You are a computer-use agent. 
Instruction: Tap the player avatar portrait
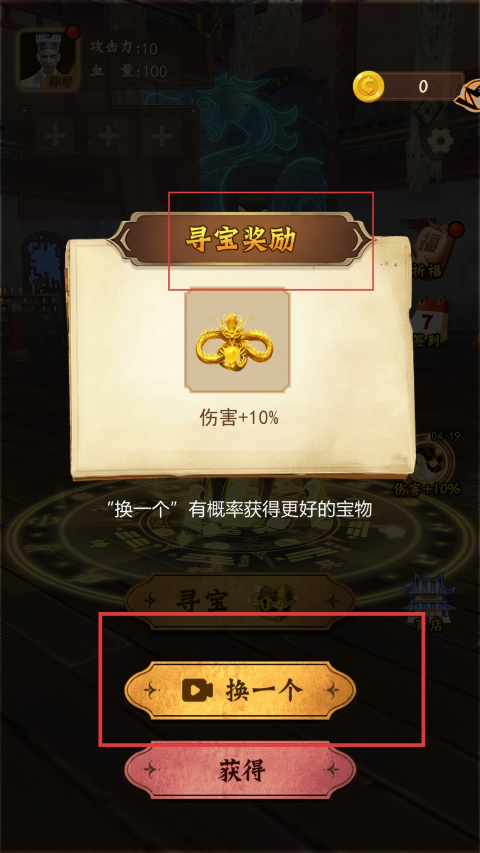click(50, 60)
